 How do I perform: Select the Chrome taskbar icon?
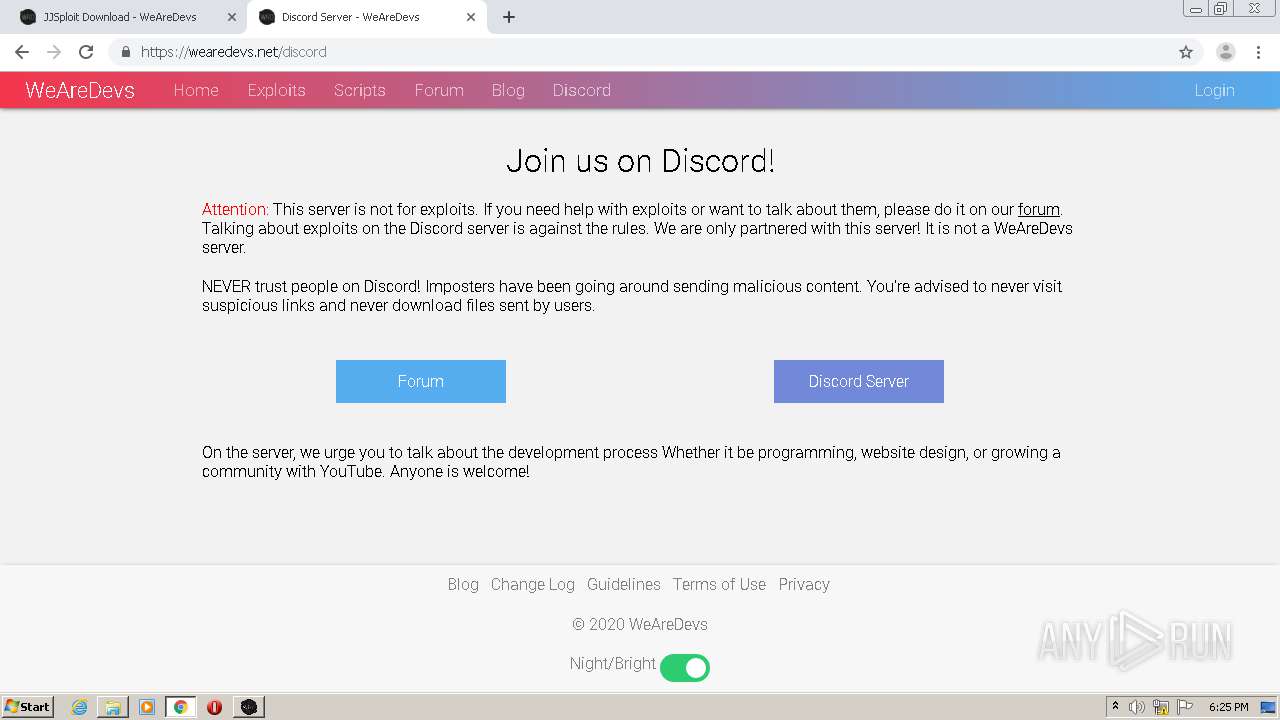click(181, 707)
